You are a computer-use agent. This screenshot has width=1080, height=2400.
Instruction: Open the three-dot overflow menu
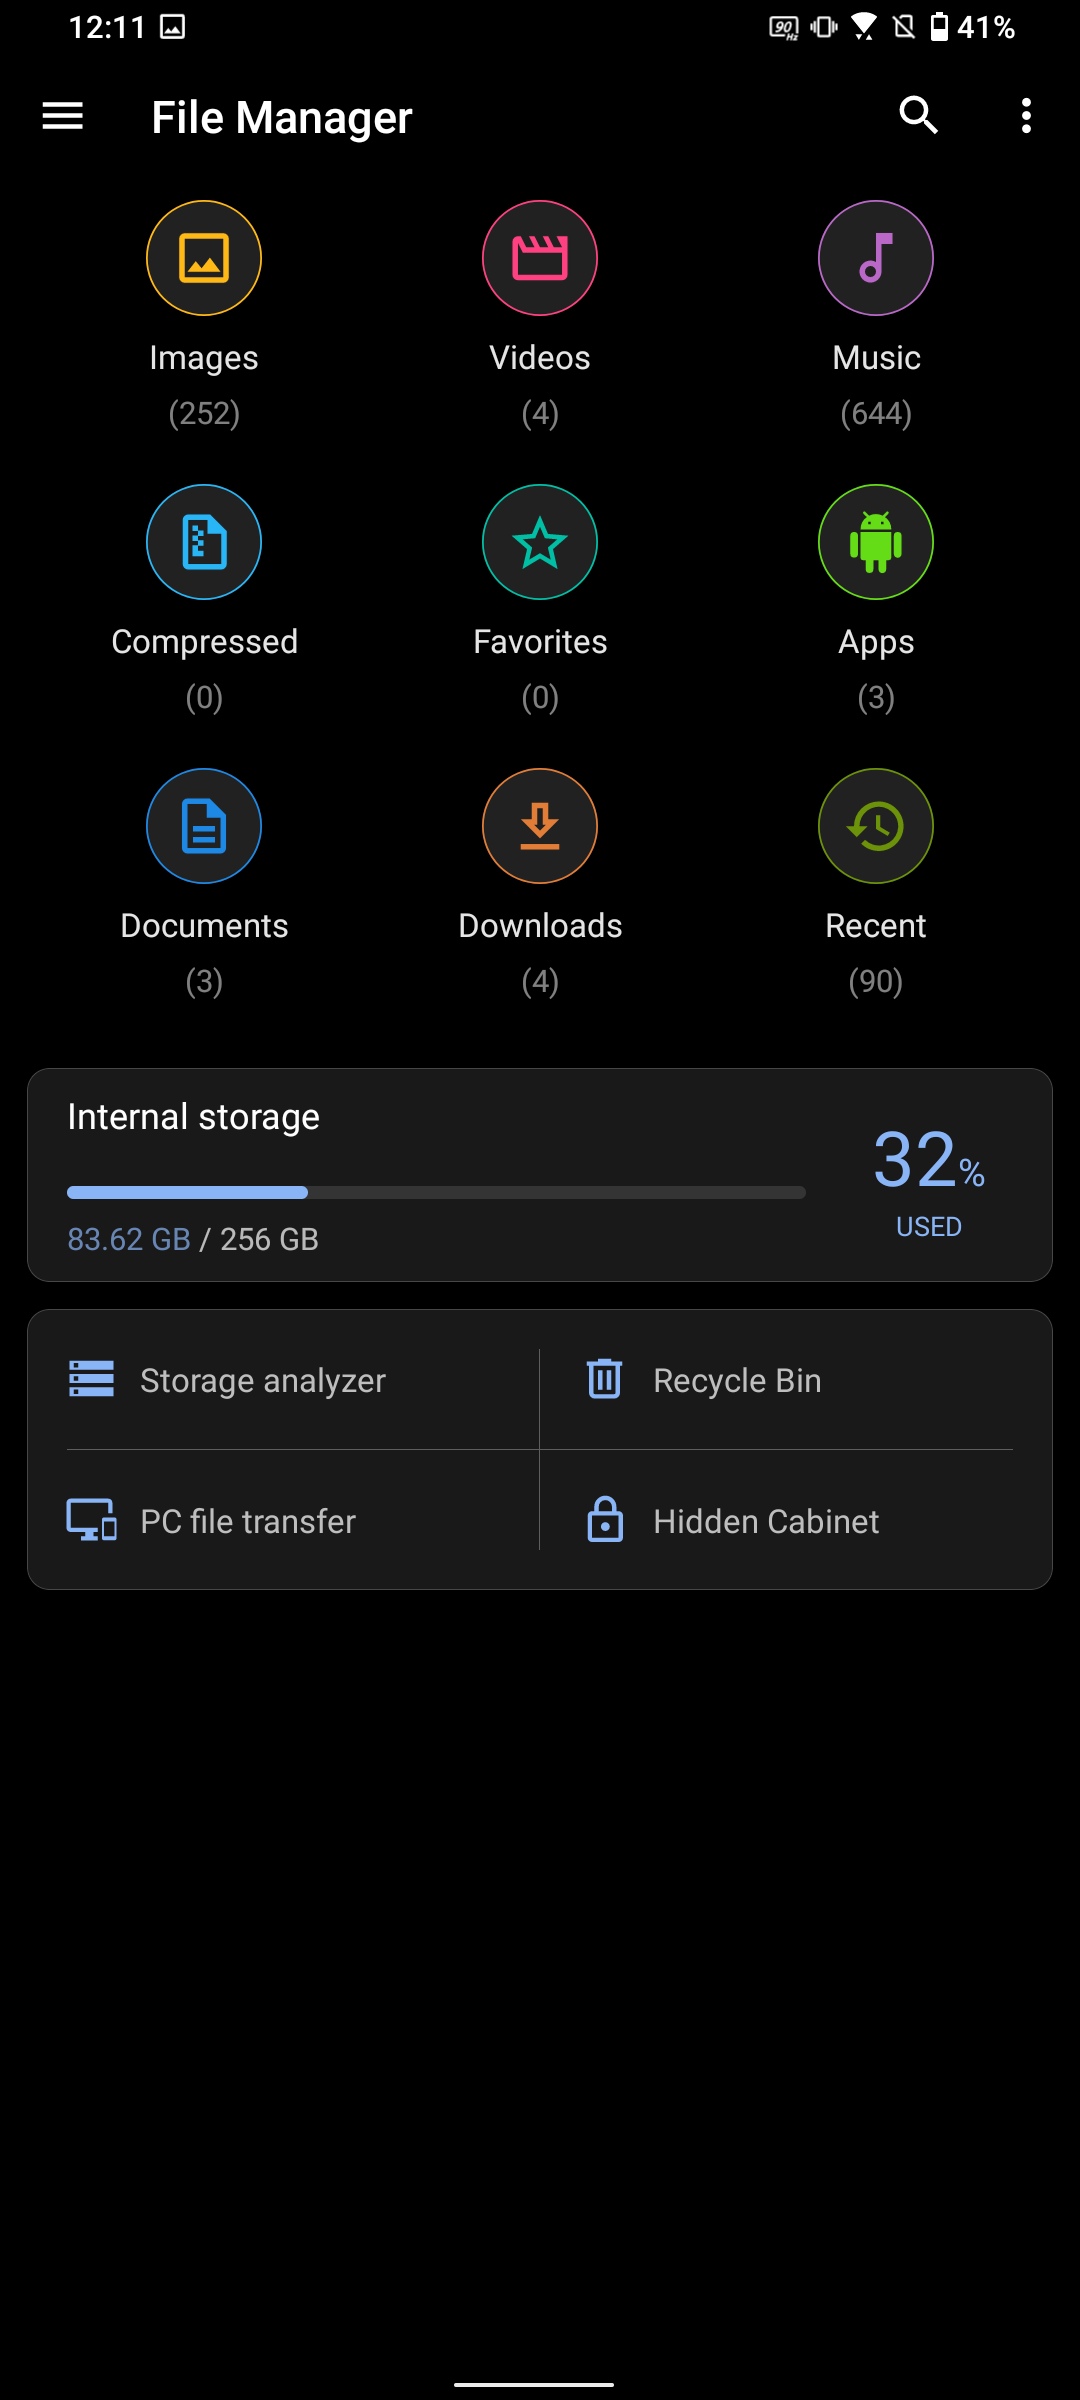1026,116
